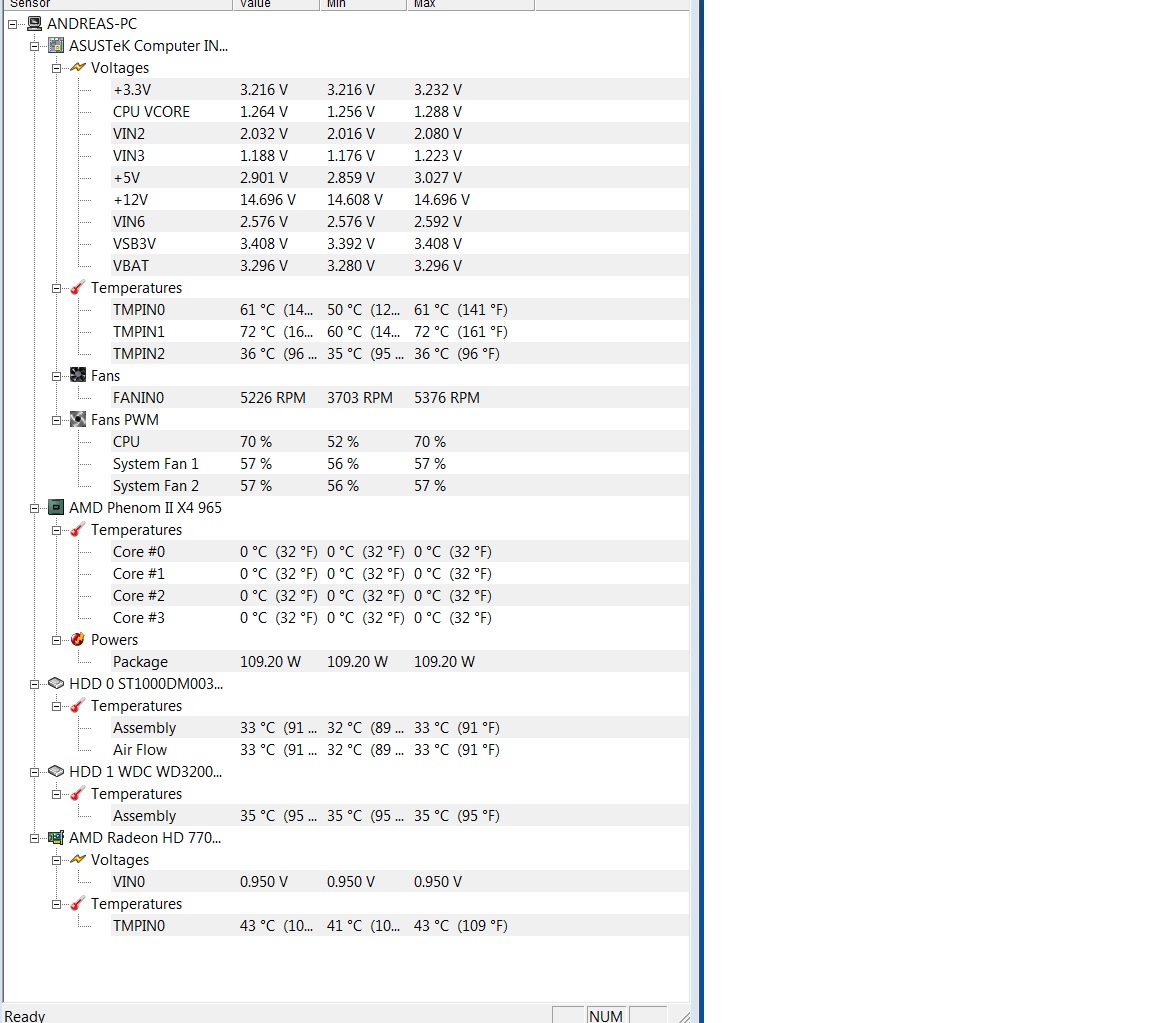Click the AMD Phenom II CPU chip icon
The width and height of the screenshot is (1152, 1023).
[56, 508]
